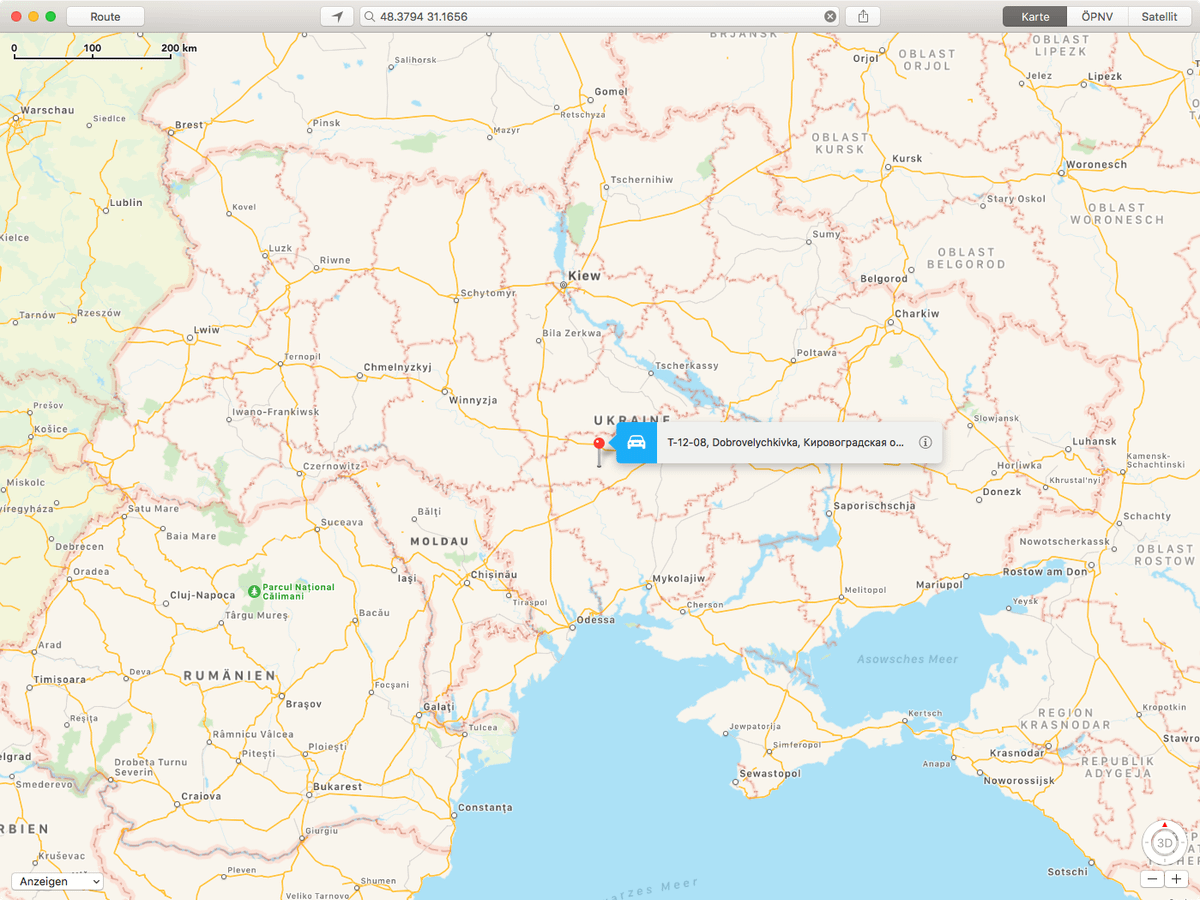1200x900 pixels.
Task: Switch to the Satellit view
Action: pyautogui.click(x=1158, y=17)
